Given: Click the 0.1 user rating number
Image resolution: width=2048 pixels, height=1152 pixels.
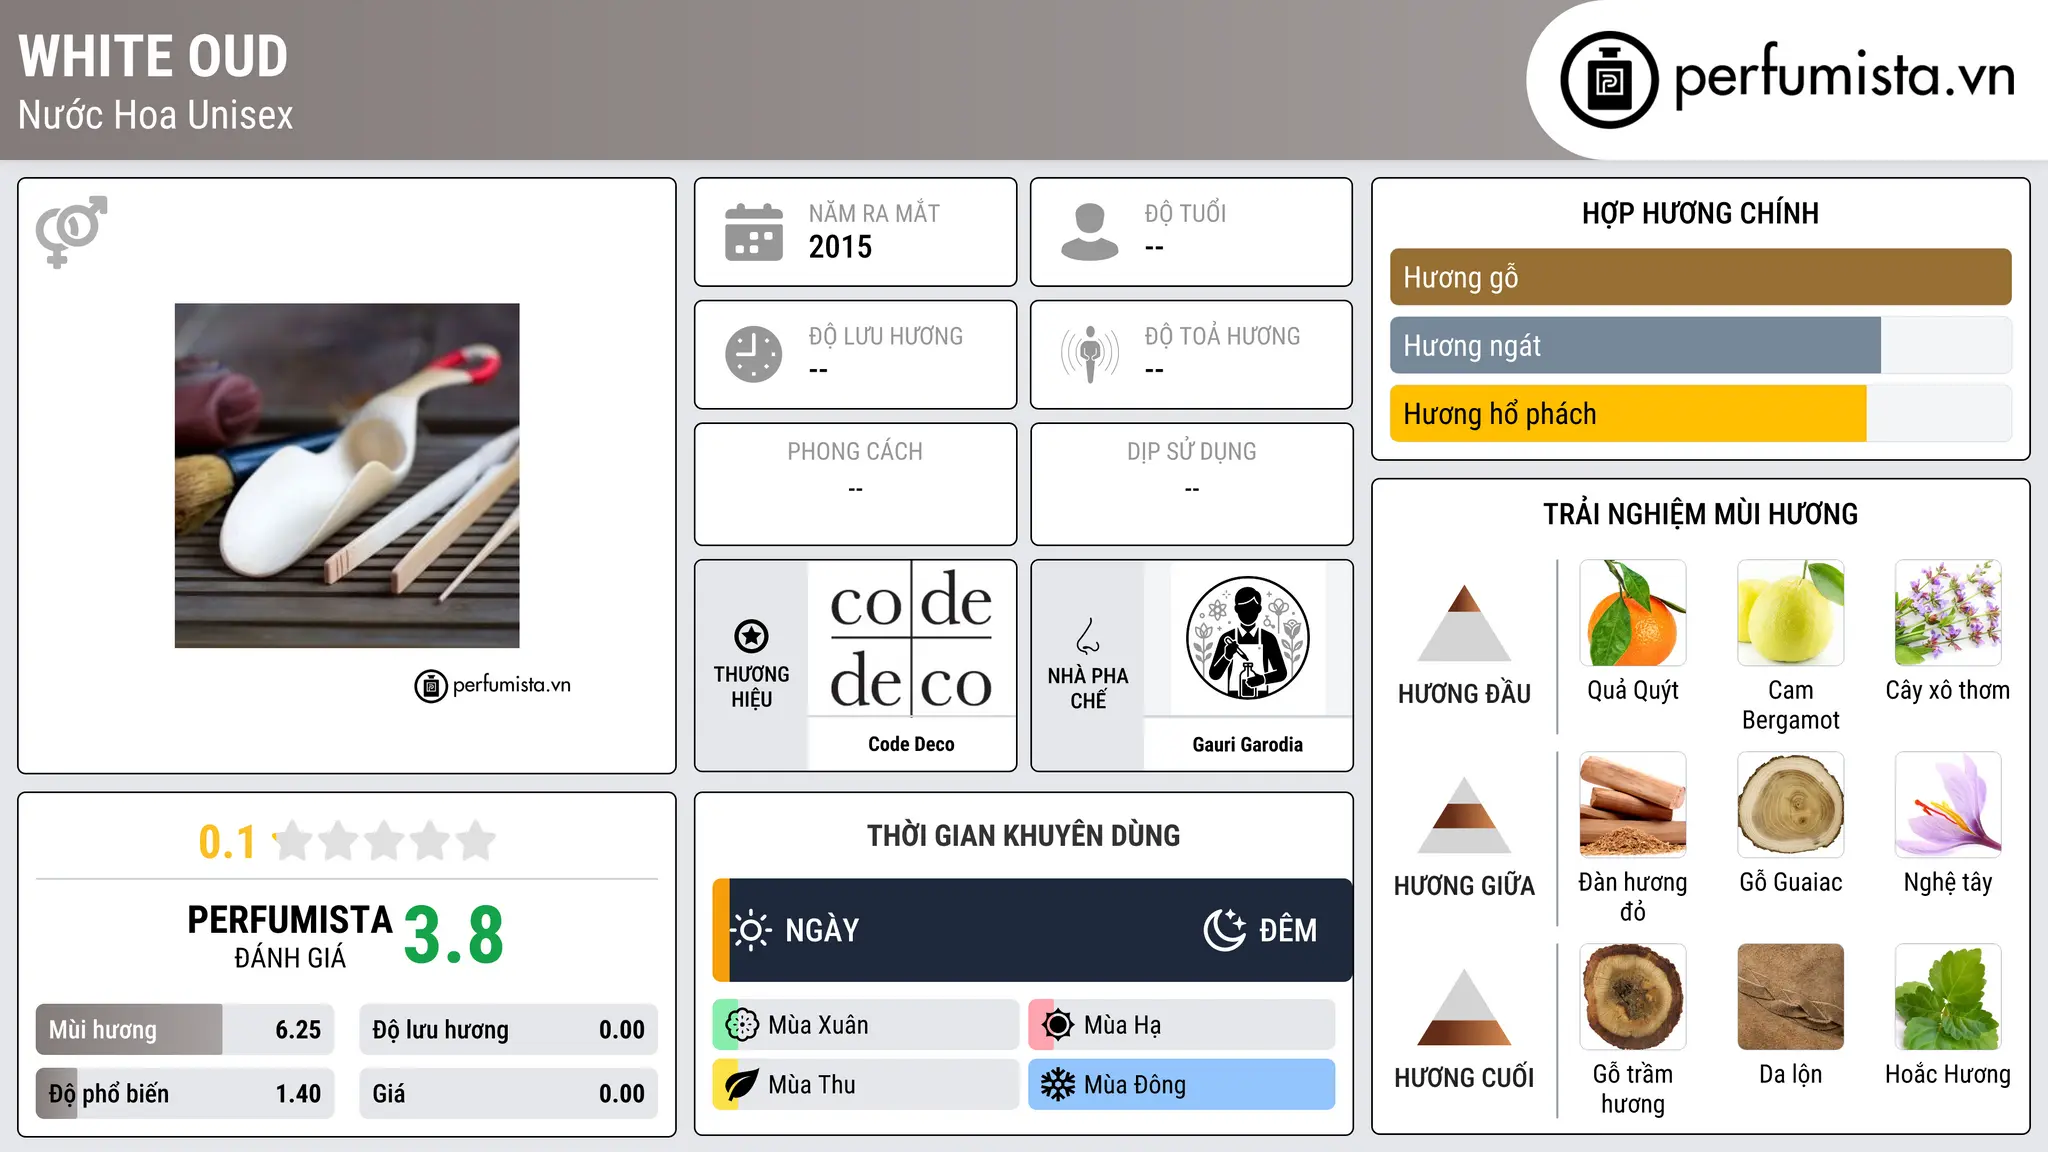Looking at the screenshot, I should [x=227, y=842].
